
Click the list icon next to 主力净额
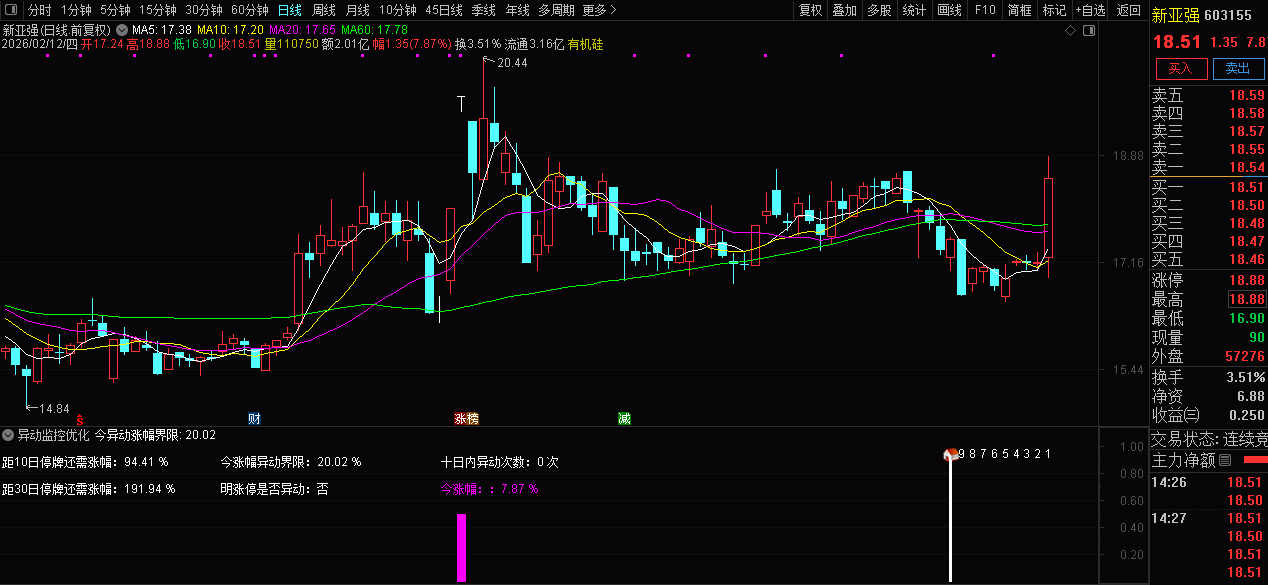[1226, 461]
